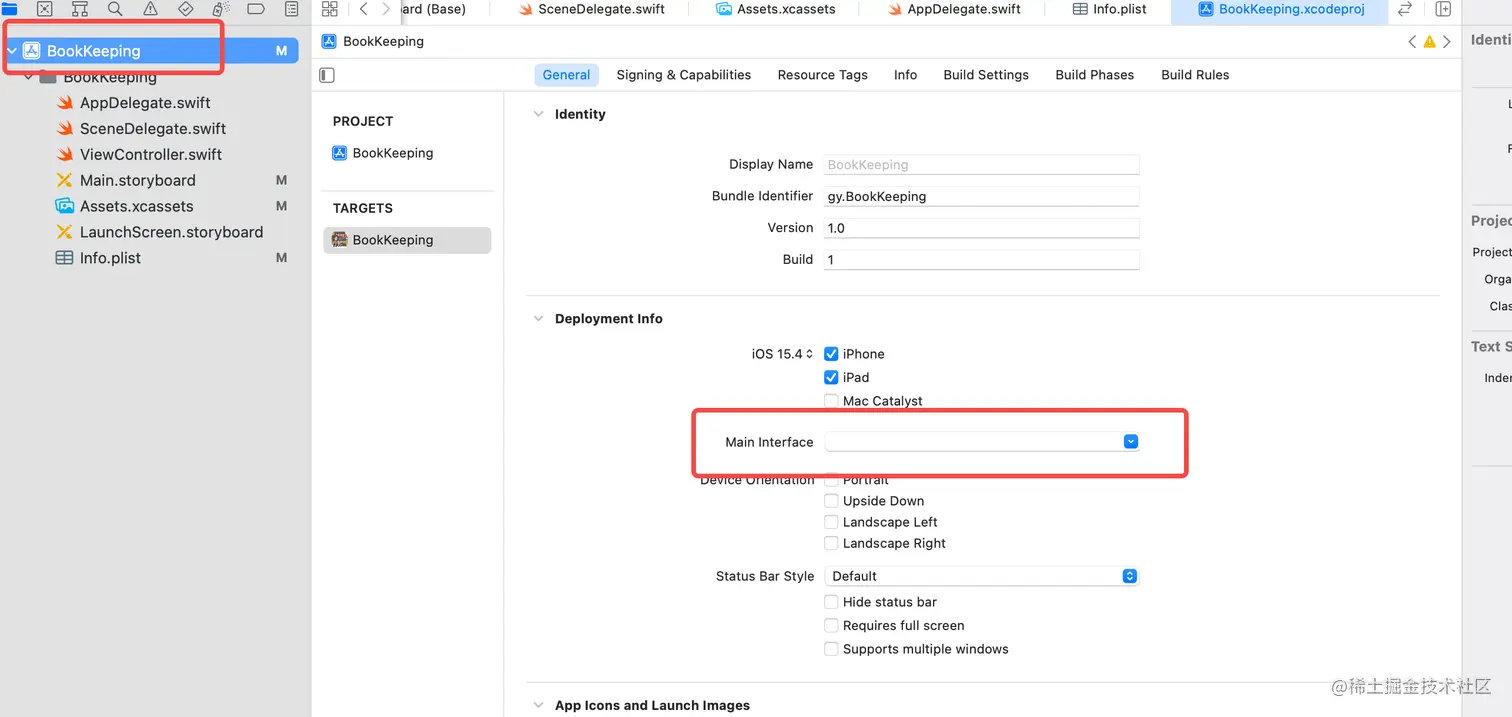Image resolution: width=1512 pixels, height=717 pixels.
Task: Open the Status Bar Style dropdown
Action: pos(981,576)
